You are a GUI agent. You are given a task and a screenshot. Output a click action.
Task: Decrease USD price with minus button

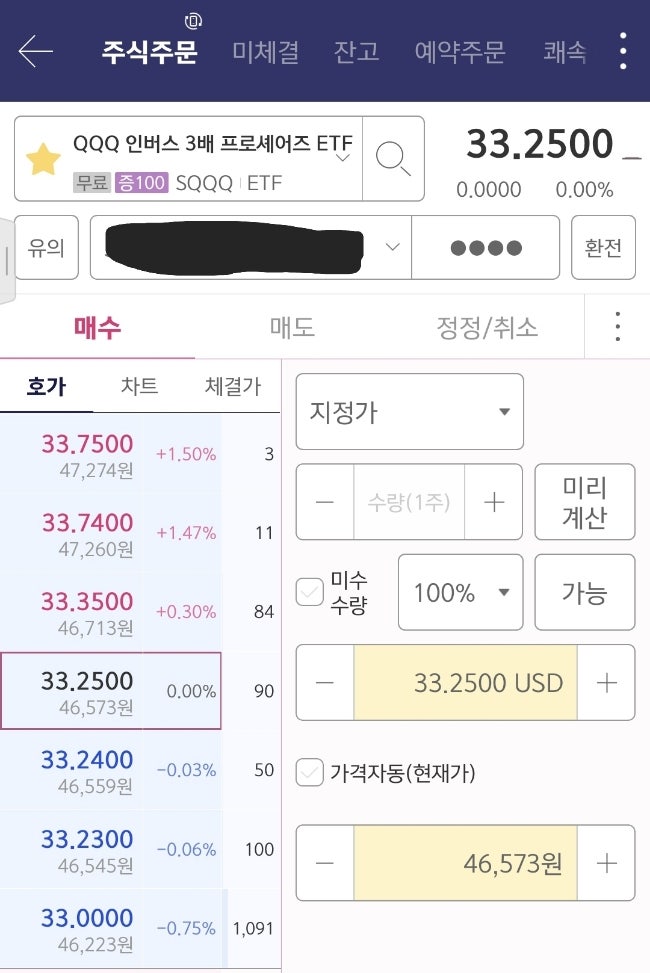[x=325, y=683]
